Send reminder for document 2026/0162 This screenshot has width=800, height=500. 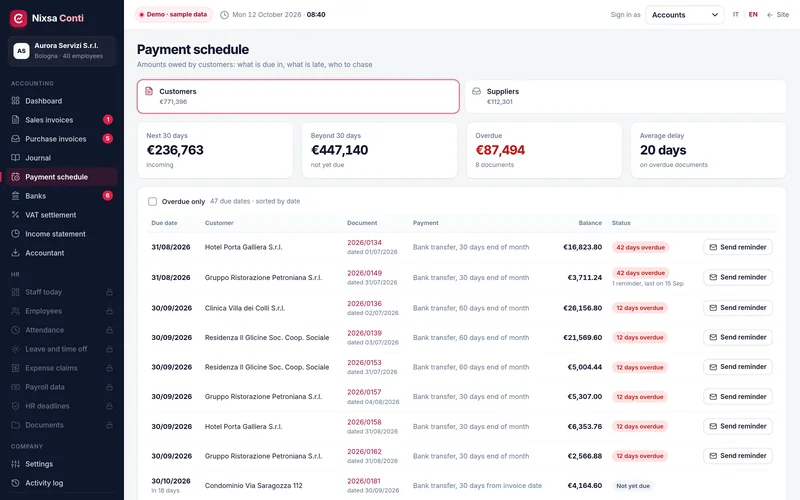pos(738,456)
